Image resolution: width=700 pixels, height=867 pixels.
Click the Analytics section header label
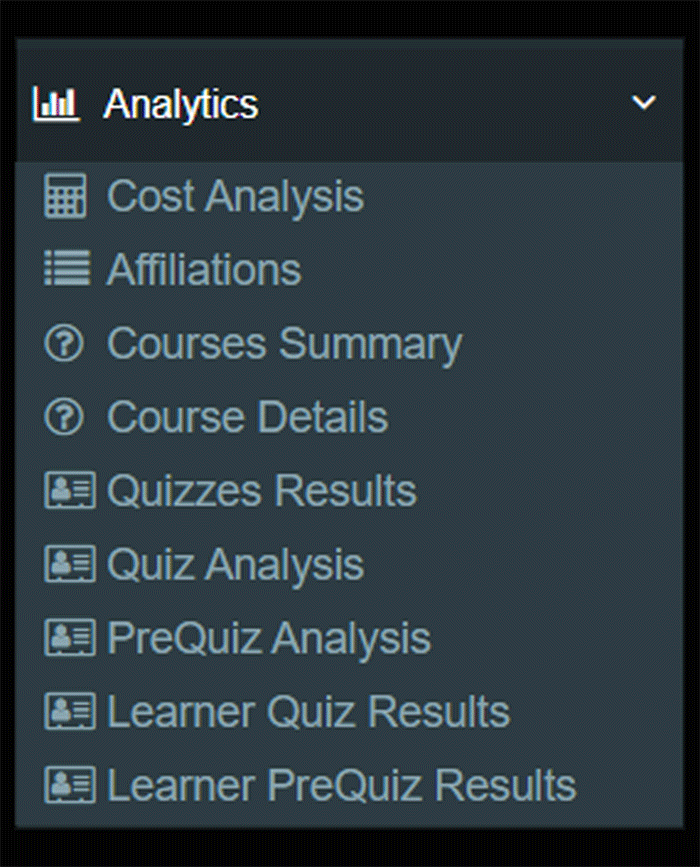[x=181, y=104]
